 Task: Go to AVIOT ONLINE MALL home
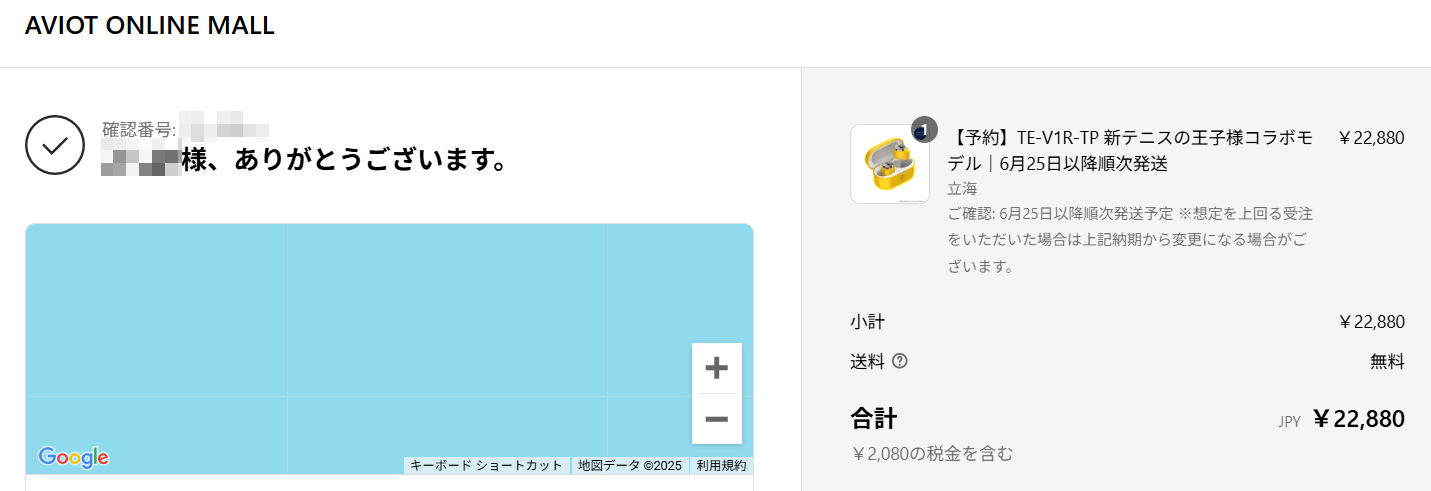click(x=150, y=26)
